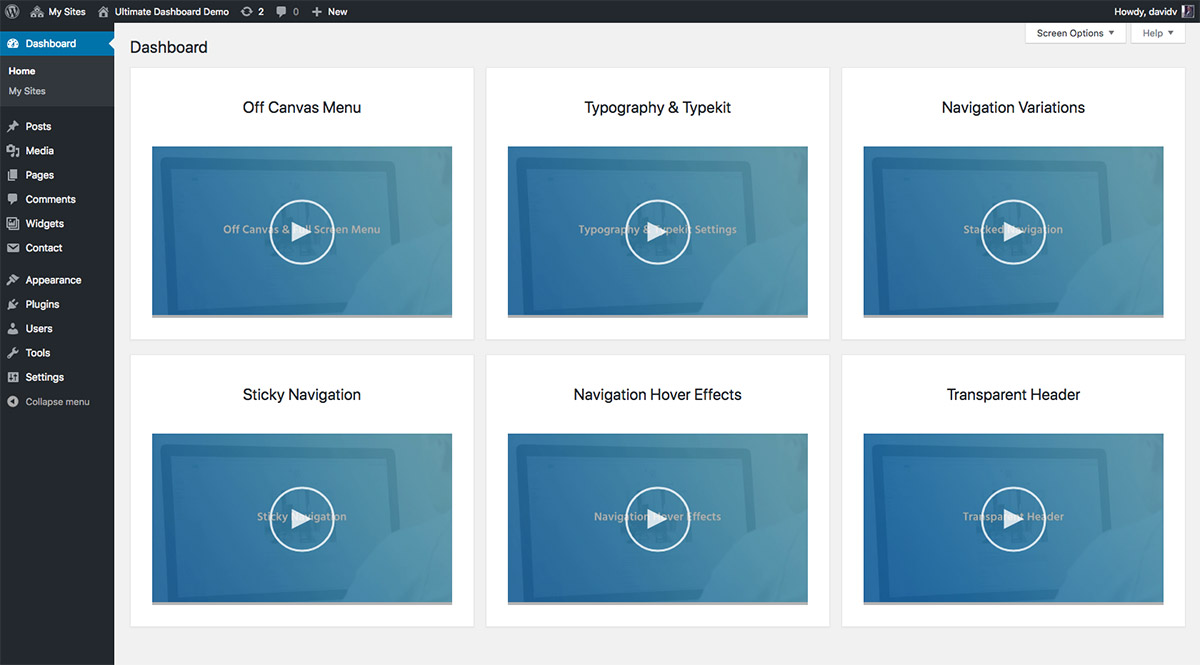Expand the Help dropdown tab
Viewport: 1200px width, 665px height.
click(x=1158, y=33)
